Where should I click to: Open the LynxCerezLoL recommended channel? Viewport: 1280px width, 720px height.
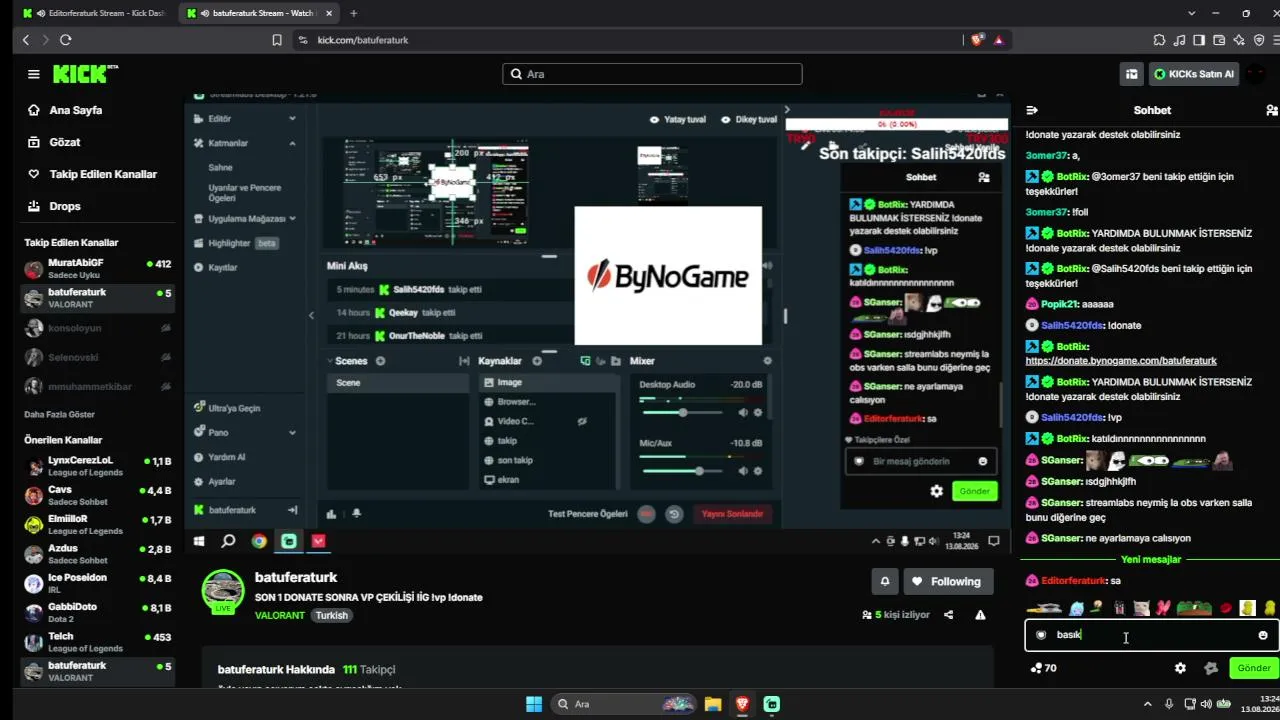point(98,466)
